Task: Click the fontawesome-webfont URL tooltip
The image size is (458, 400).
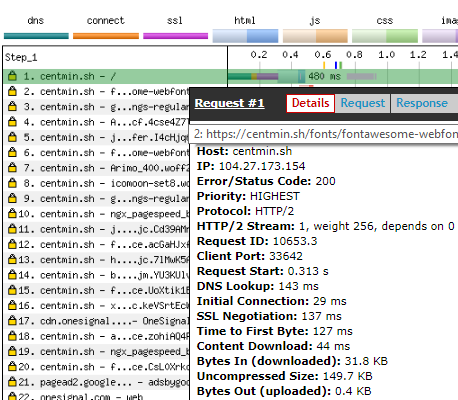Action: [325, 134]
